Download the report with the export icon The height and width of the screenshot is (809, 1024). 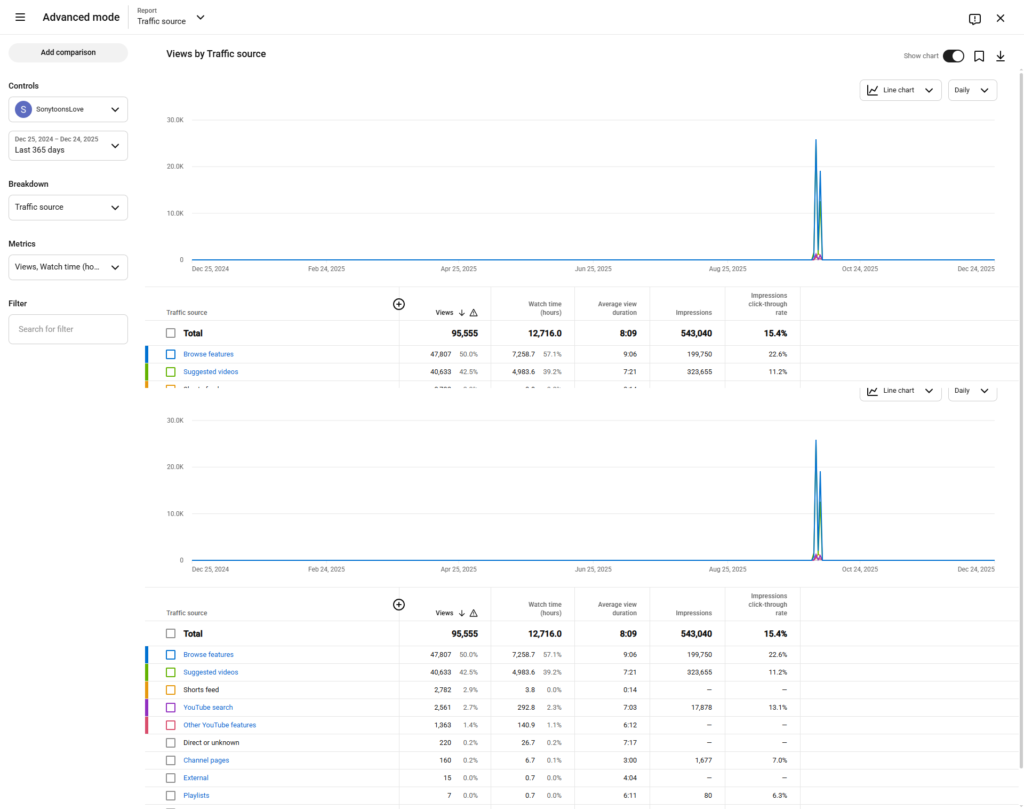click(1000, 56)
